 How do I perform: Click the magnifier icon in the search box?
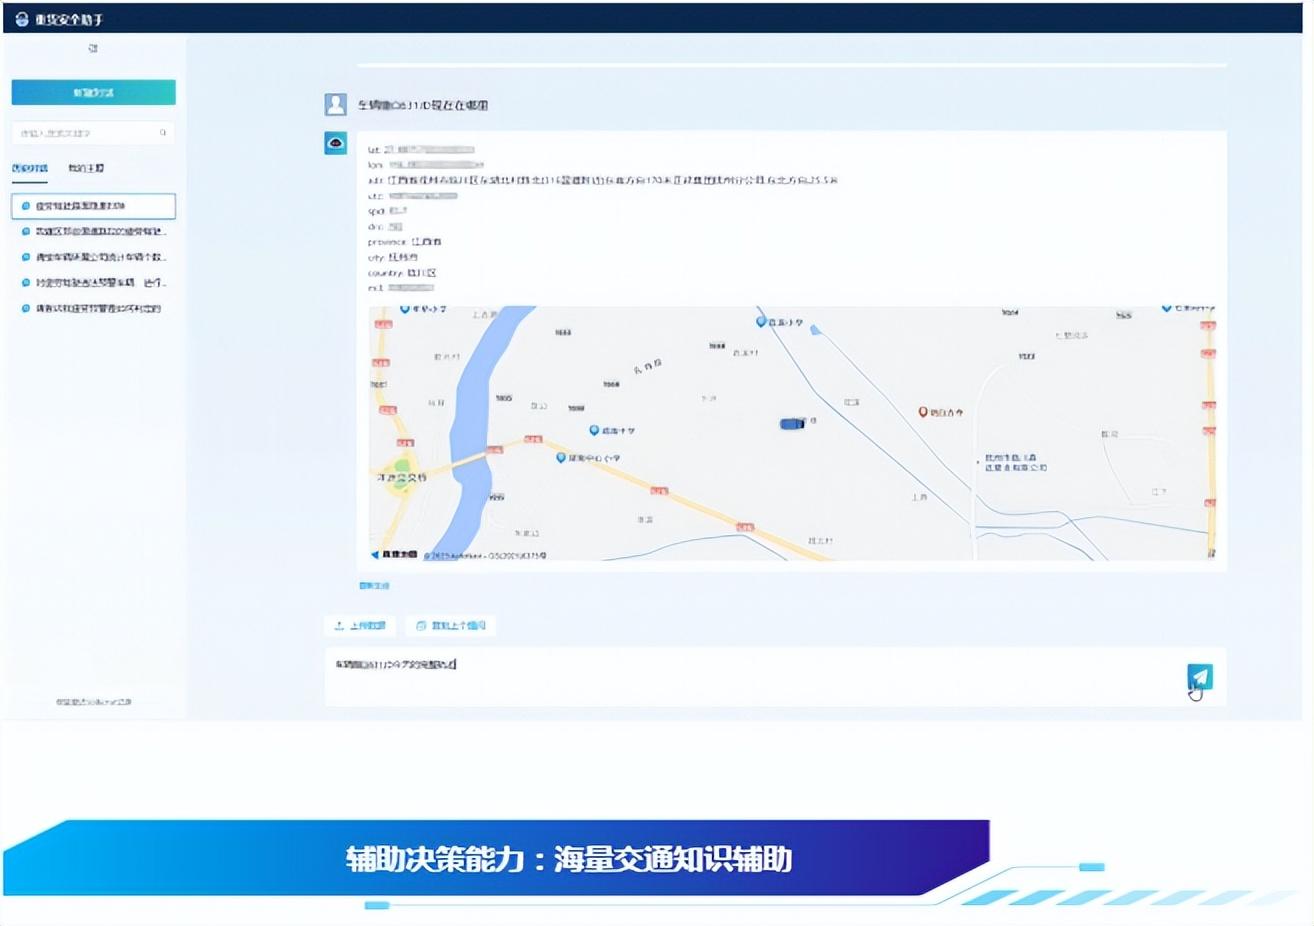coord(163,132)
